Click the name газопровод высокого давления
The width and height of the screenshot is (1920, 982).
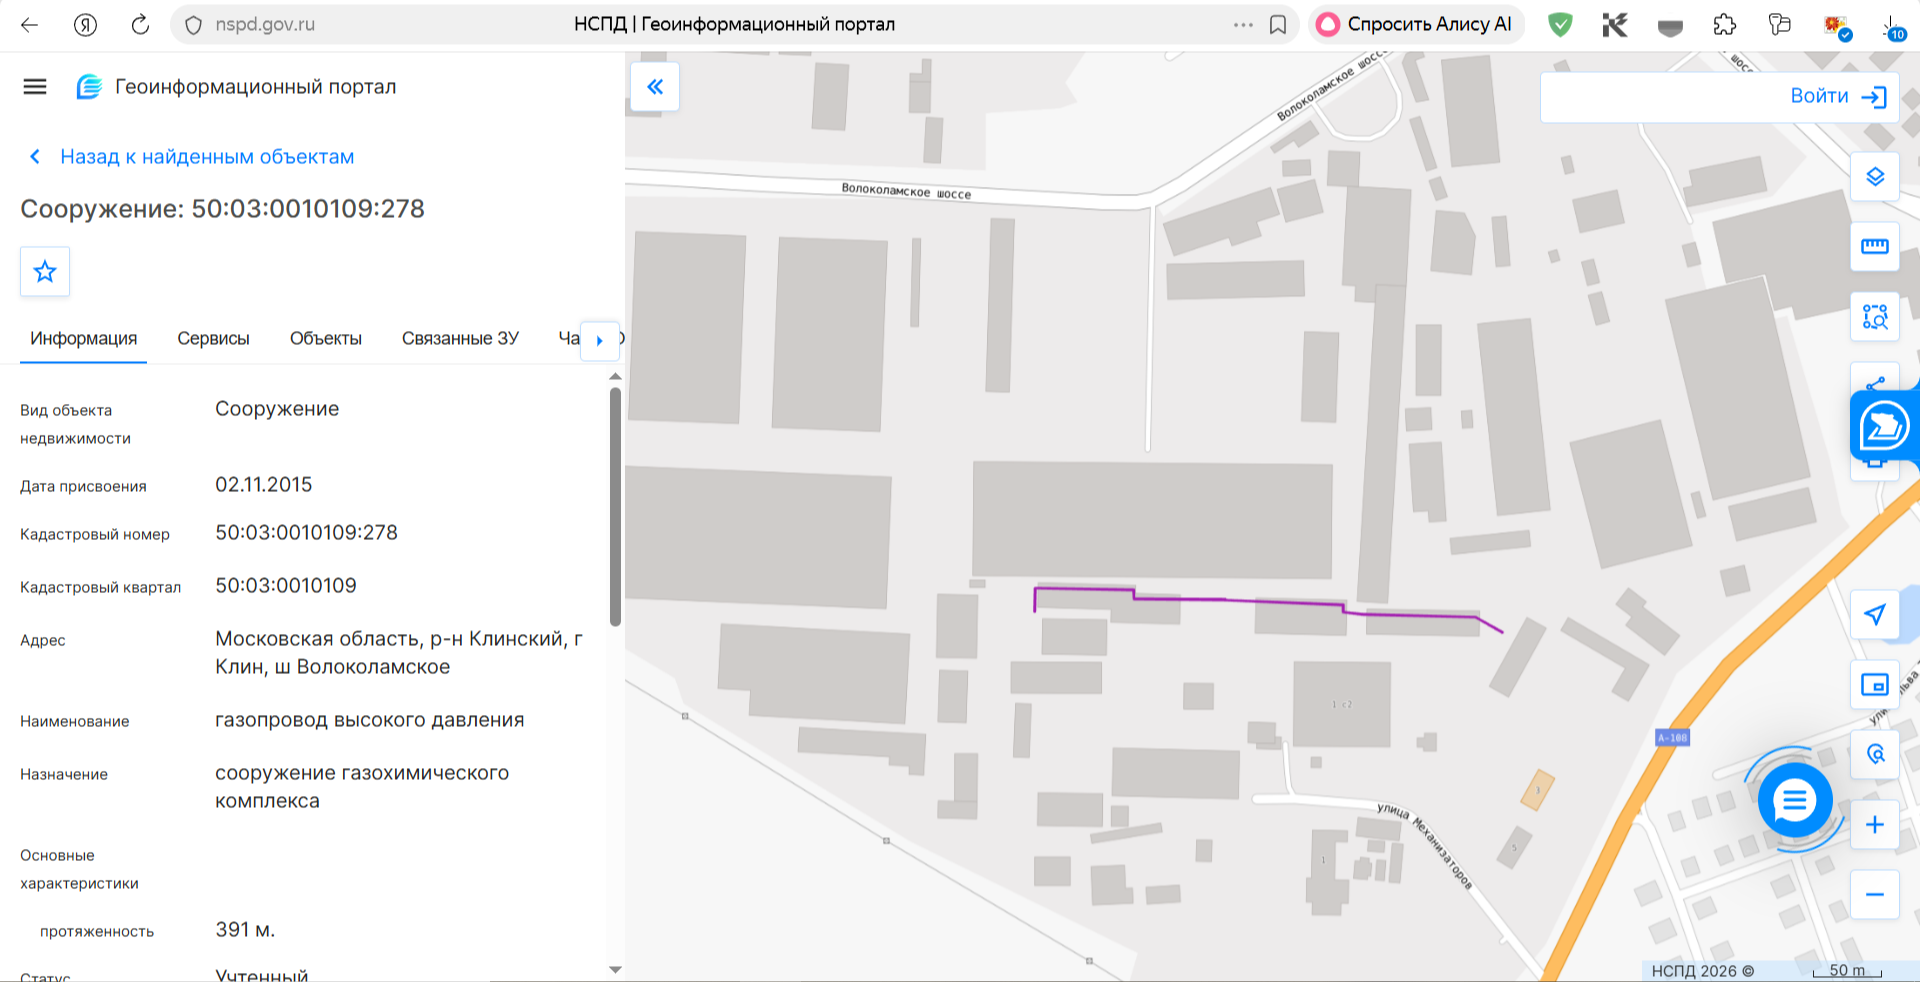(370, 720)
